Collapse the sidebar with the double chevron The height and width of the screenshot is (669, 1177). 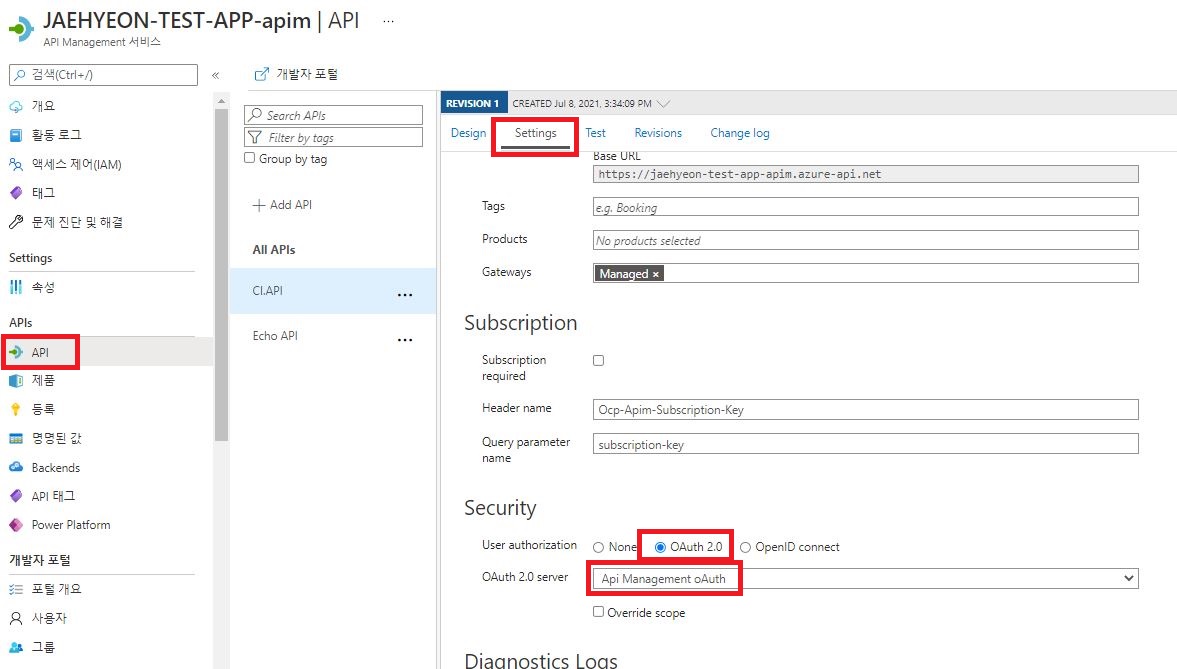(215, 75)
